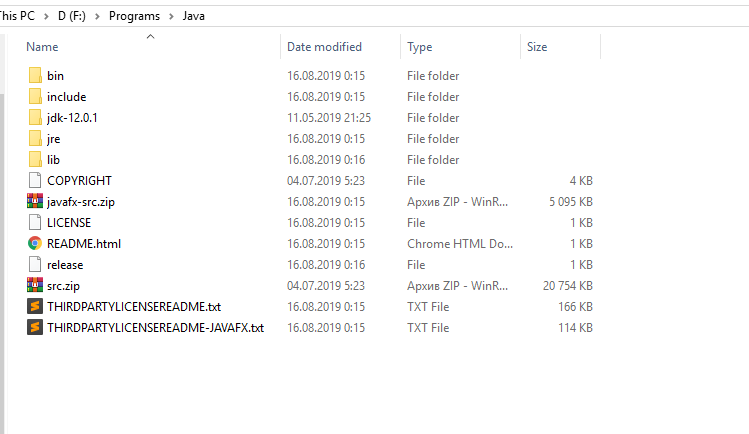Select the LICENSE file name
This screenshot has width=749, height=434.
click(69, 222)
